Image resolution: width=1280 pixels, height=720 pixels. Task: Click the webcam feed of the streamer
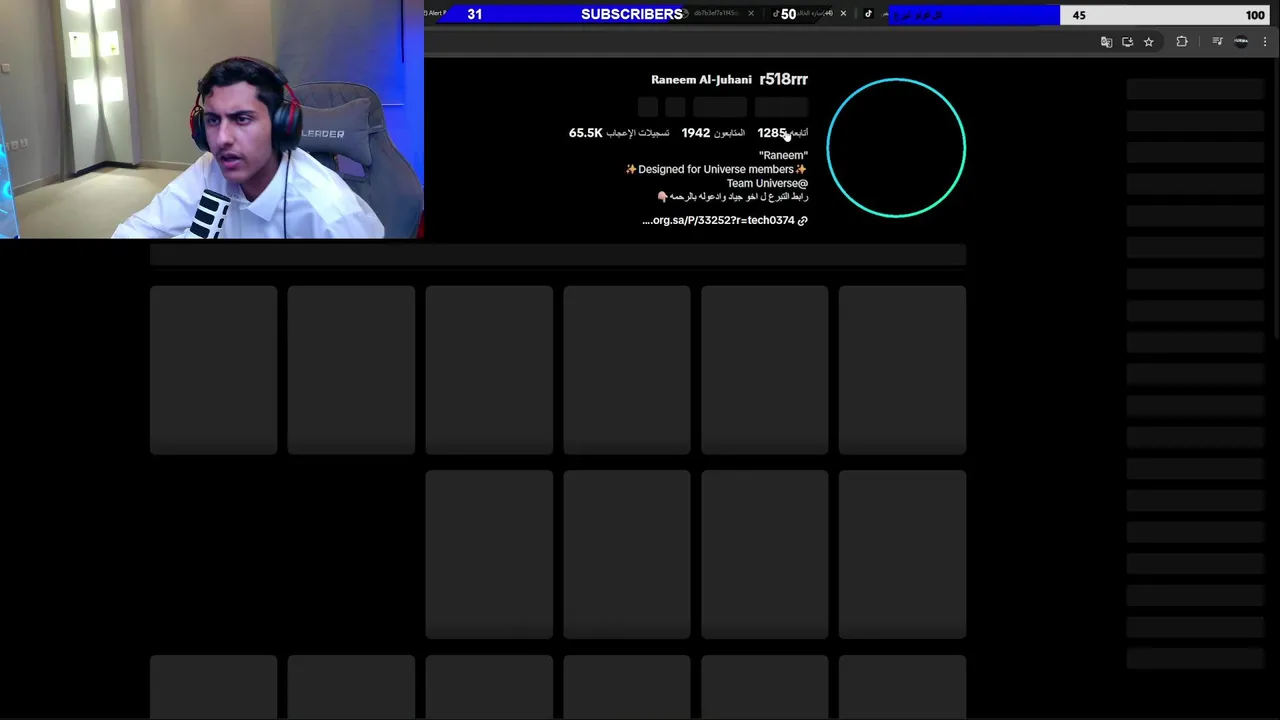pyautogui.click(x=212, y=119)
